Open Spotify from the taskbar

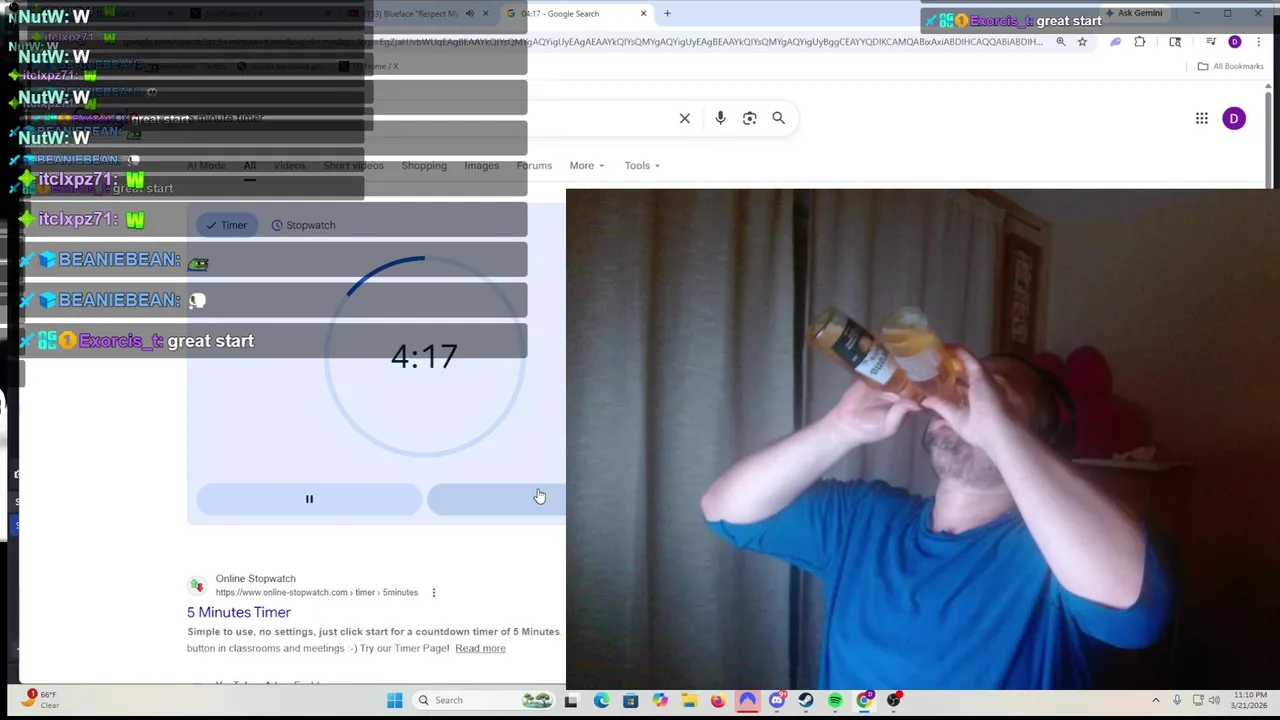[x=835, y=700]
